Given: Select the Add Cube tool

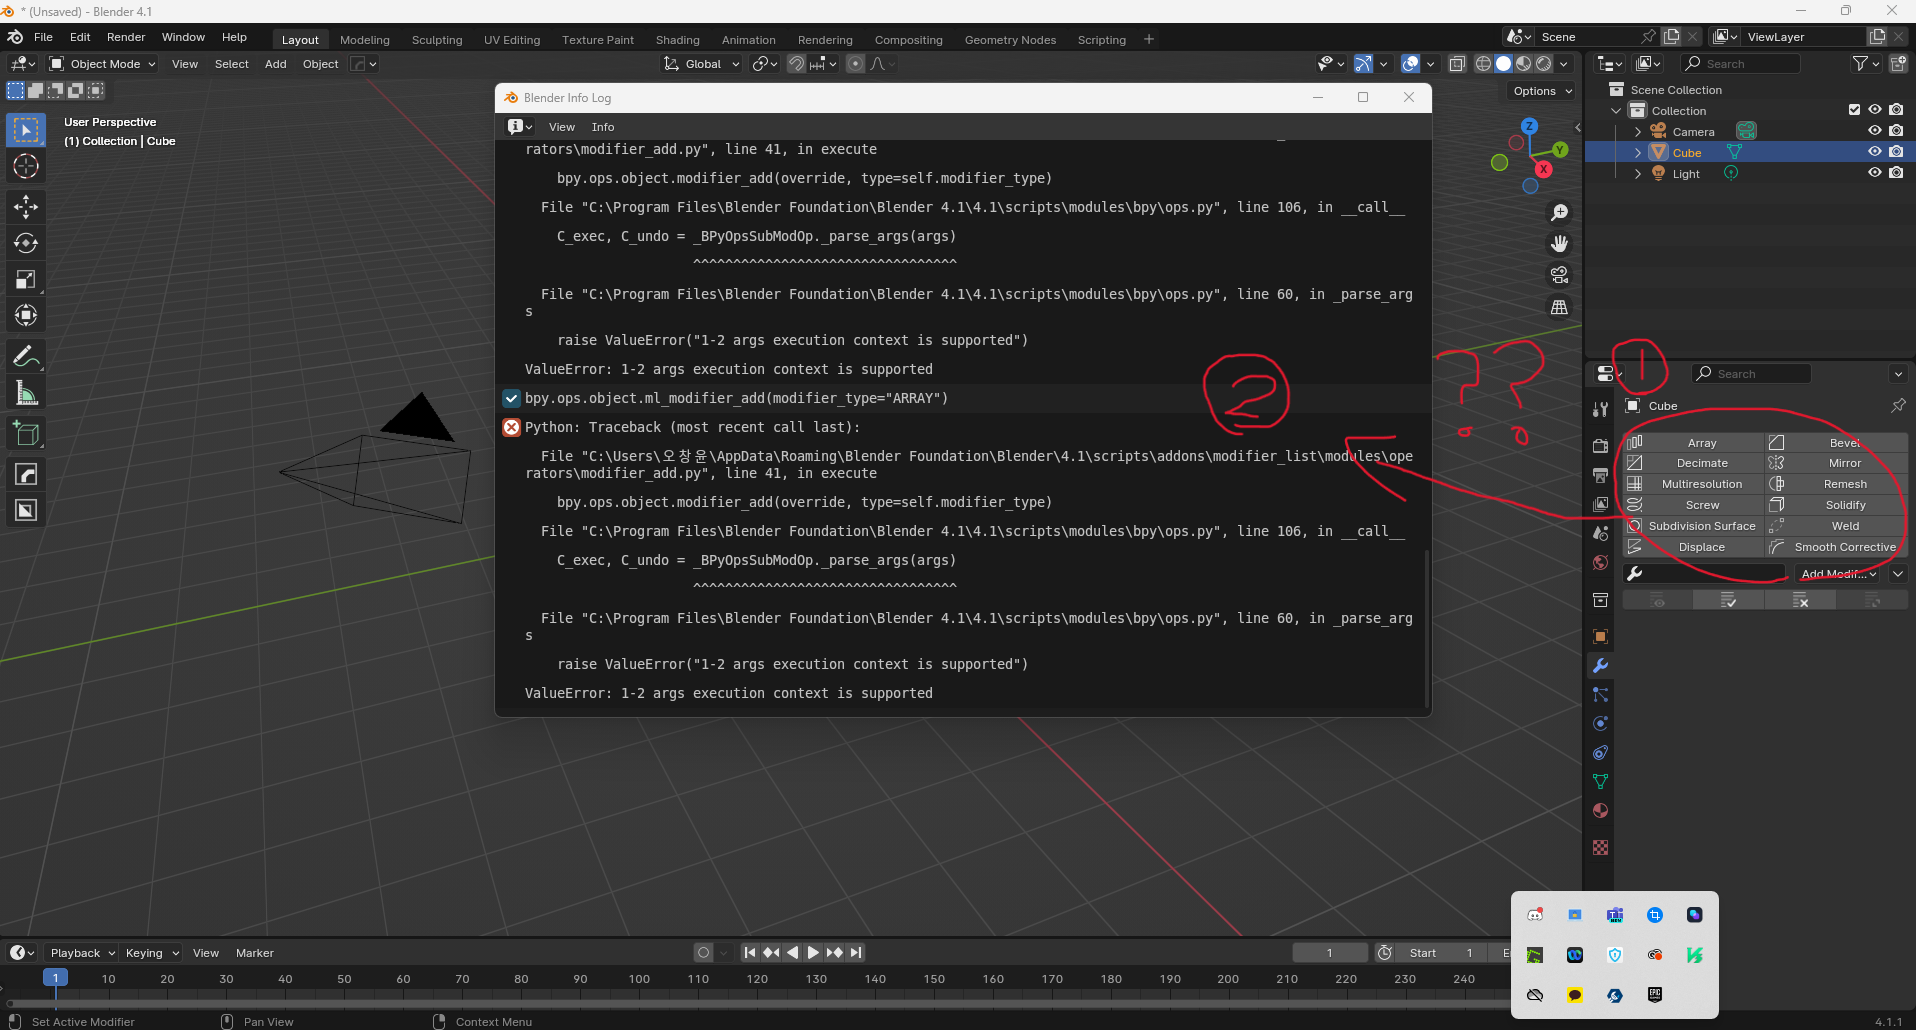Looking at the screenshot, I should (26, 433).
